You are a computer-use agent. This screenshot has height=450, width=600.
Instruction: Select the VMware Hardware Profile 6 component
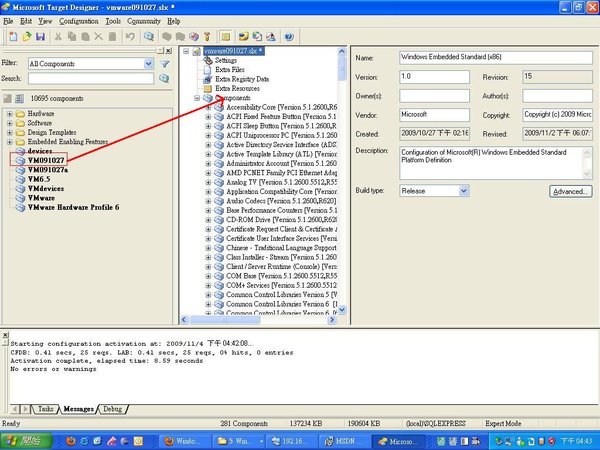pos(73,207)
